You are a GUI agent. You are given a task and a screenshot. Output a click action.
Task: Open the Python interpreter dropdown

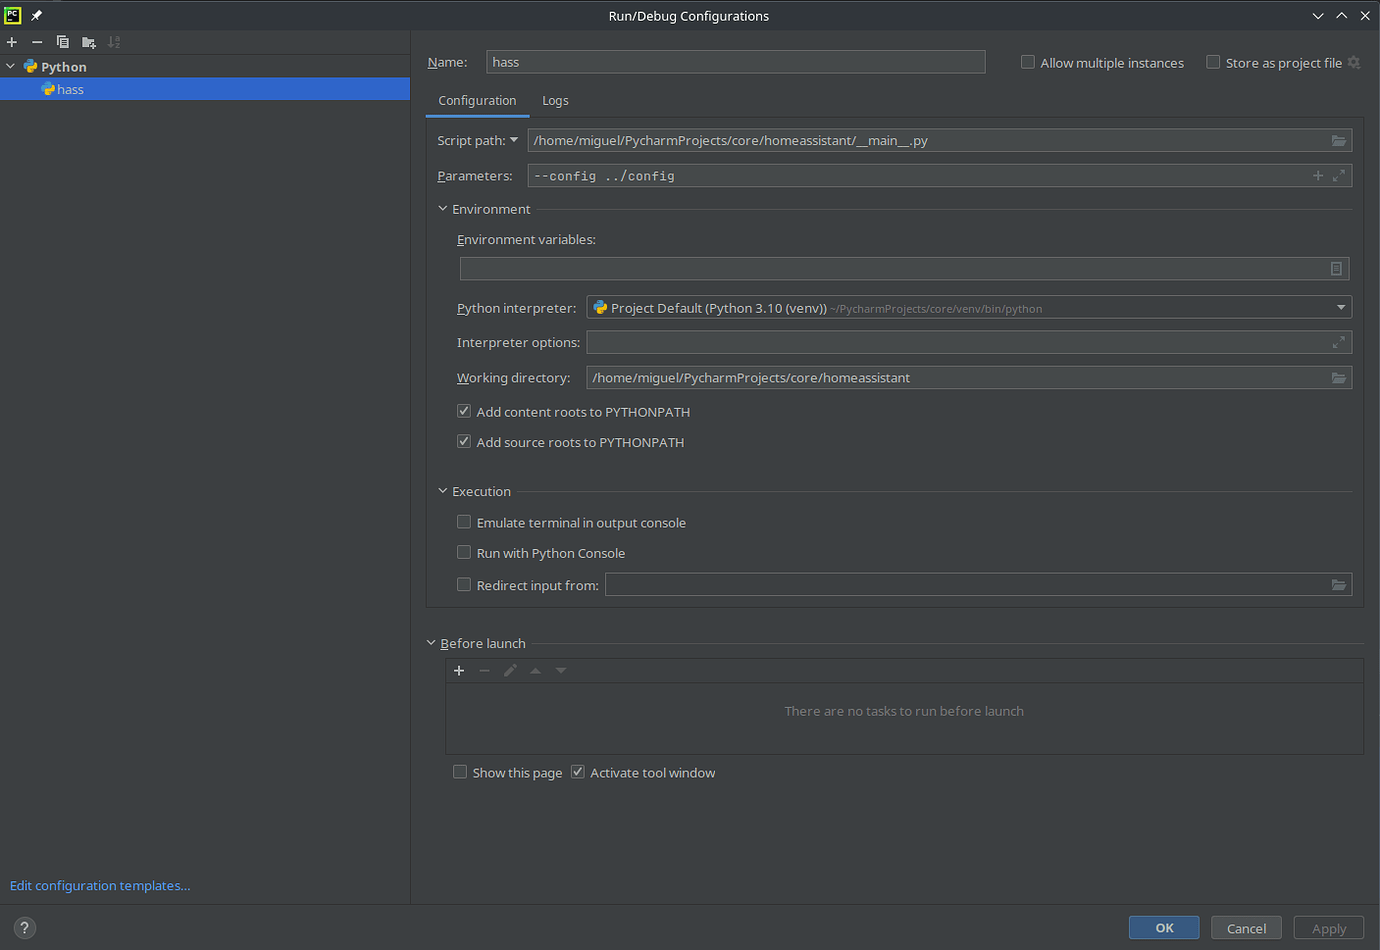1340,307
